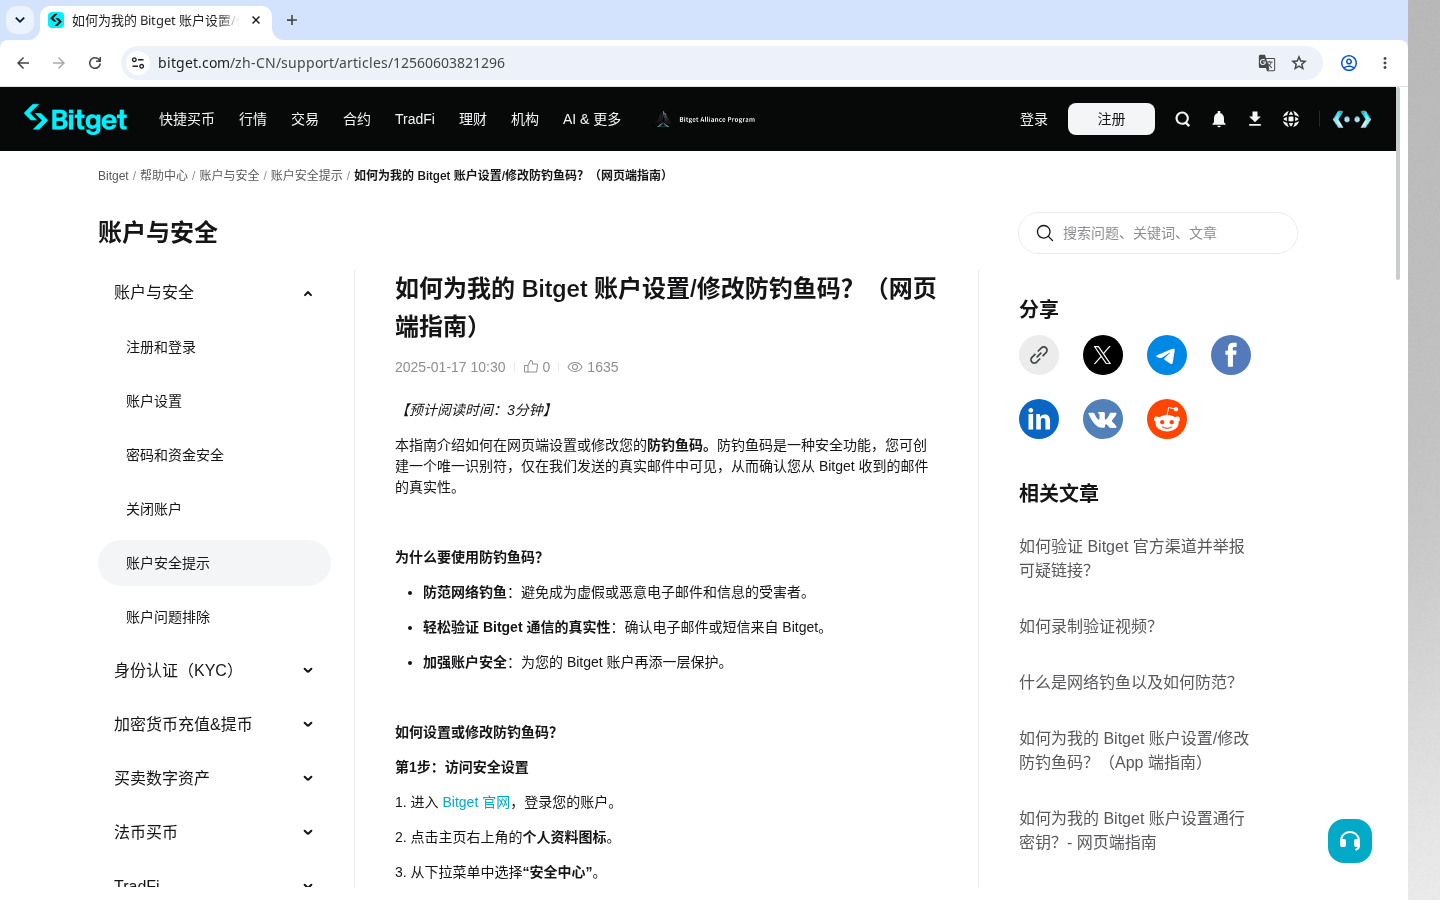1440x900 pixels.
Task: Open Chrome profile icon
Action: [1349, 63]
